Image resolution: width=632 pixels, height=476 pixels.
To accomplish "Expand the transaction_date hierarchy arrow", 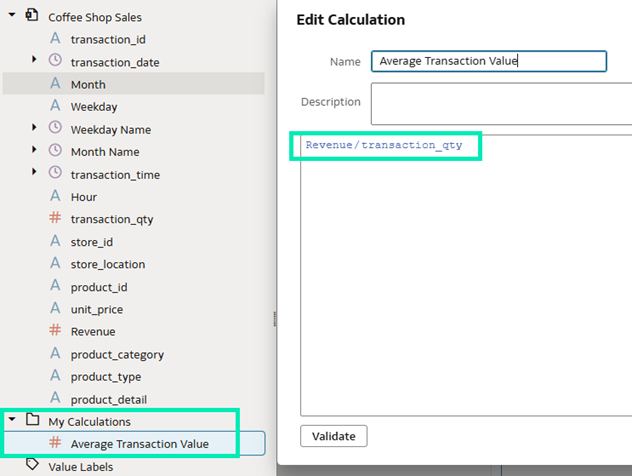I will [x=35, y=62].
